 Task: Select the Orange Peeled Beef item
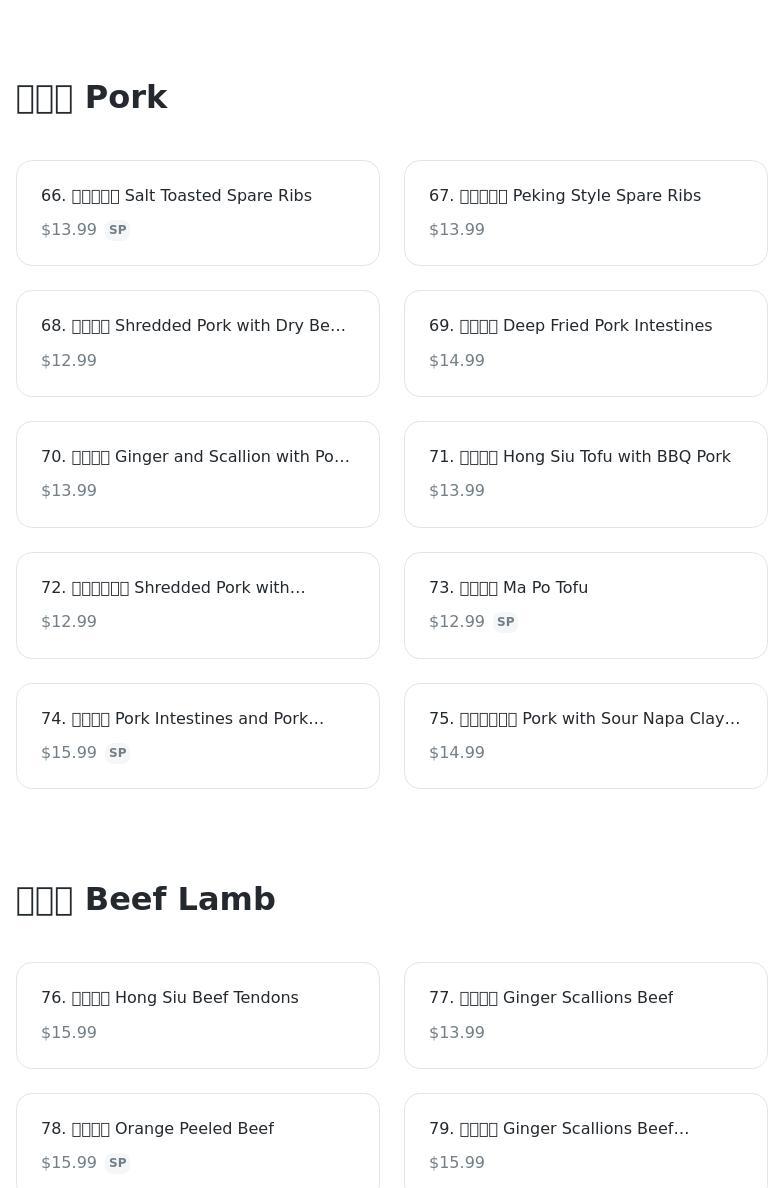[x=198, y=1141]
